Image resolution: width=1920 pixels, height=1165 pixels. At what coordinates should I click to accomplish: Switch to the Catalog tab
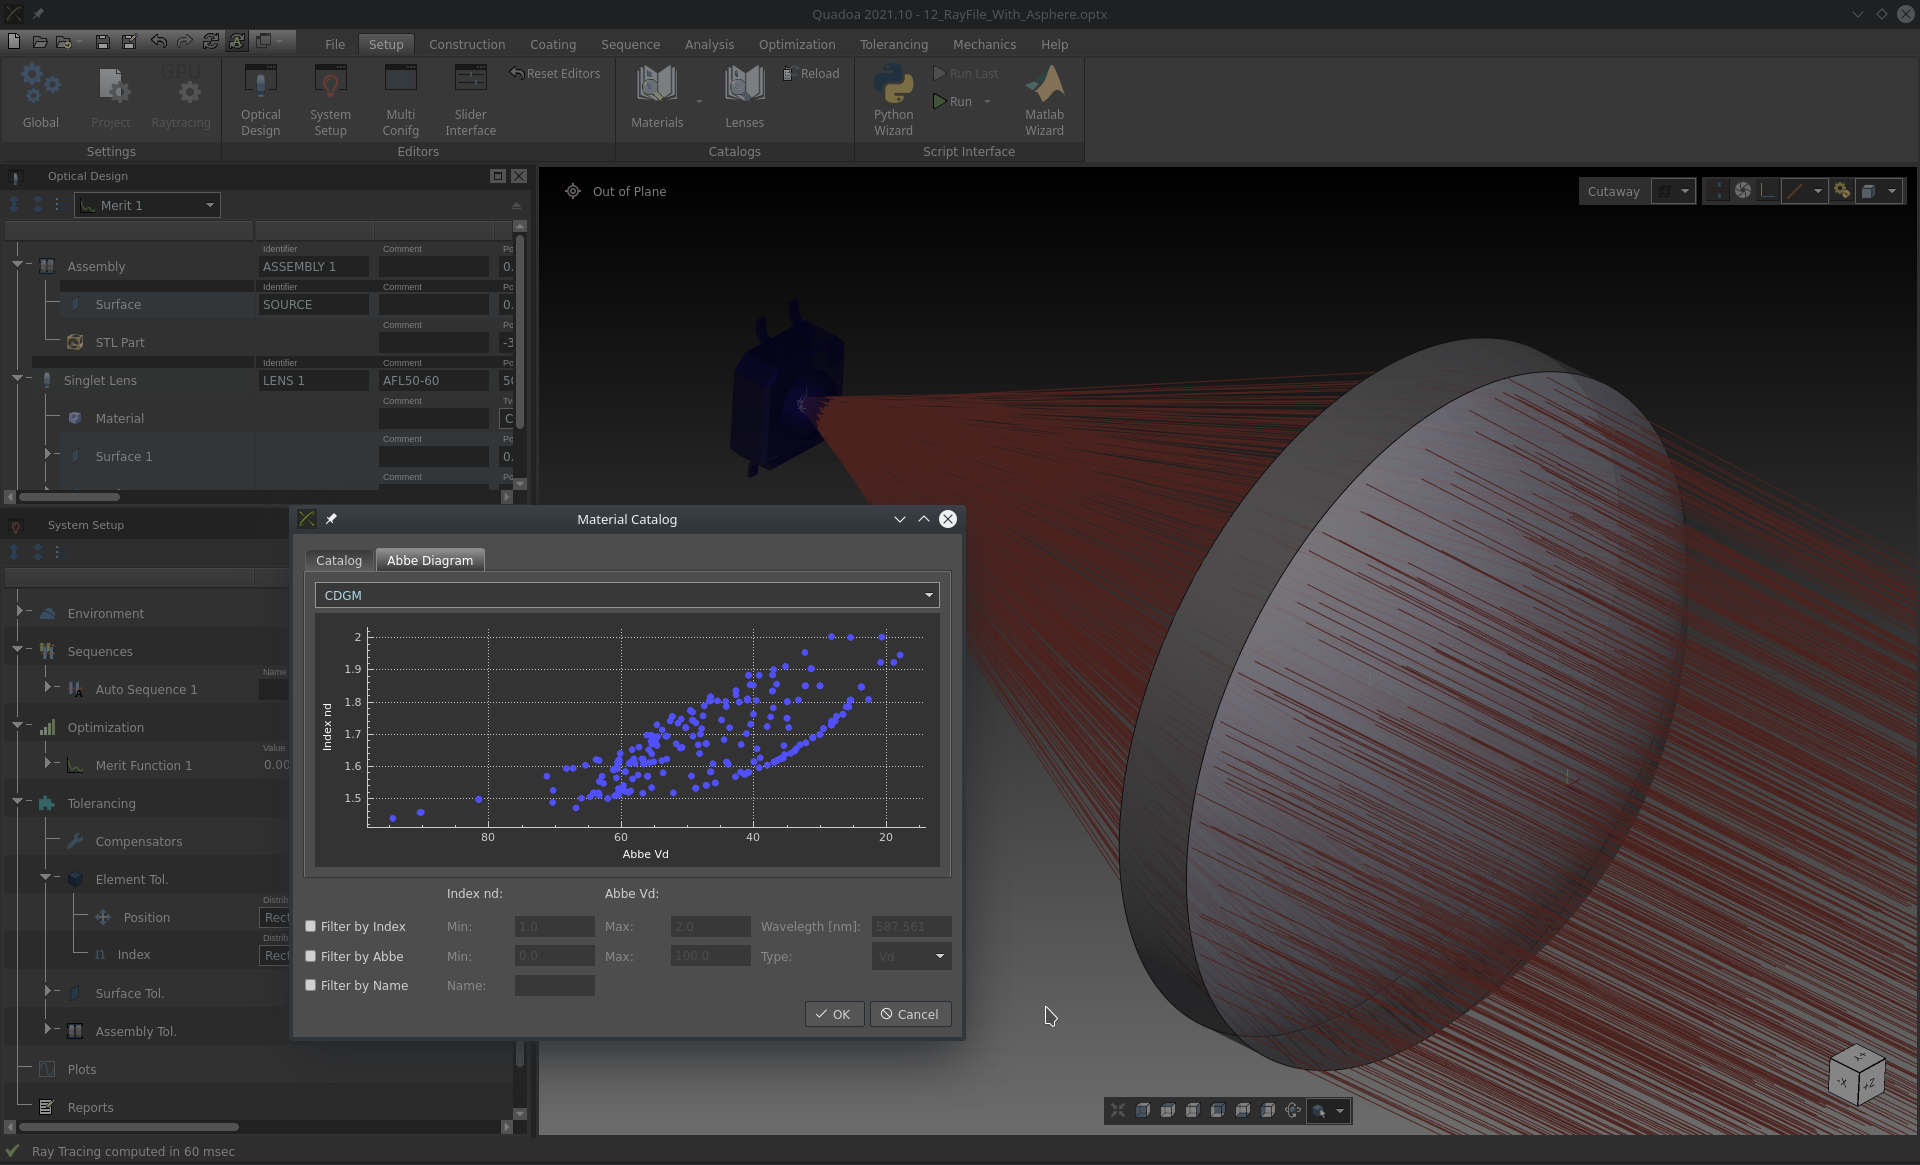pos(339,560)
